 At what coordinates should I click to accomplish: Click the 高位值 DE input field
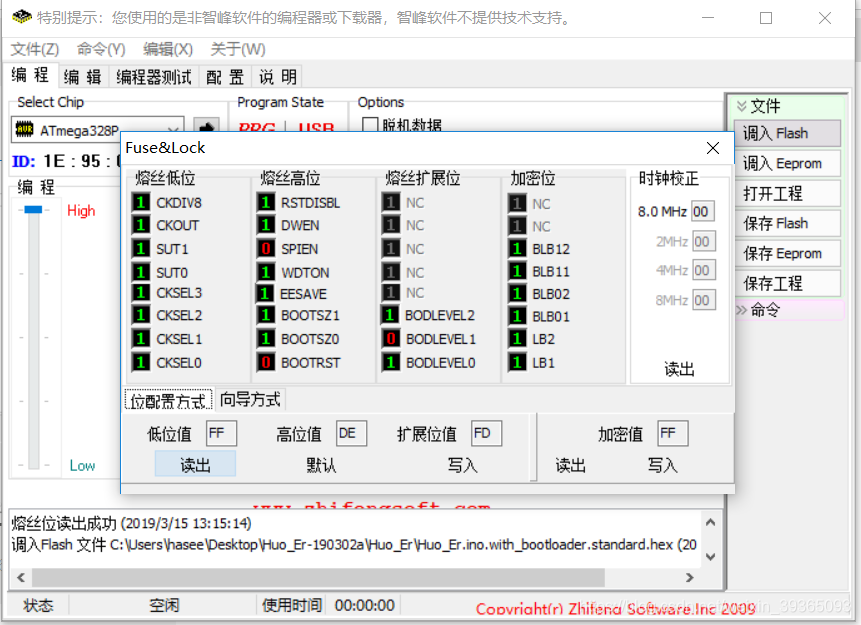coord(350,433)
